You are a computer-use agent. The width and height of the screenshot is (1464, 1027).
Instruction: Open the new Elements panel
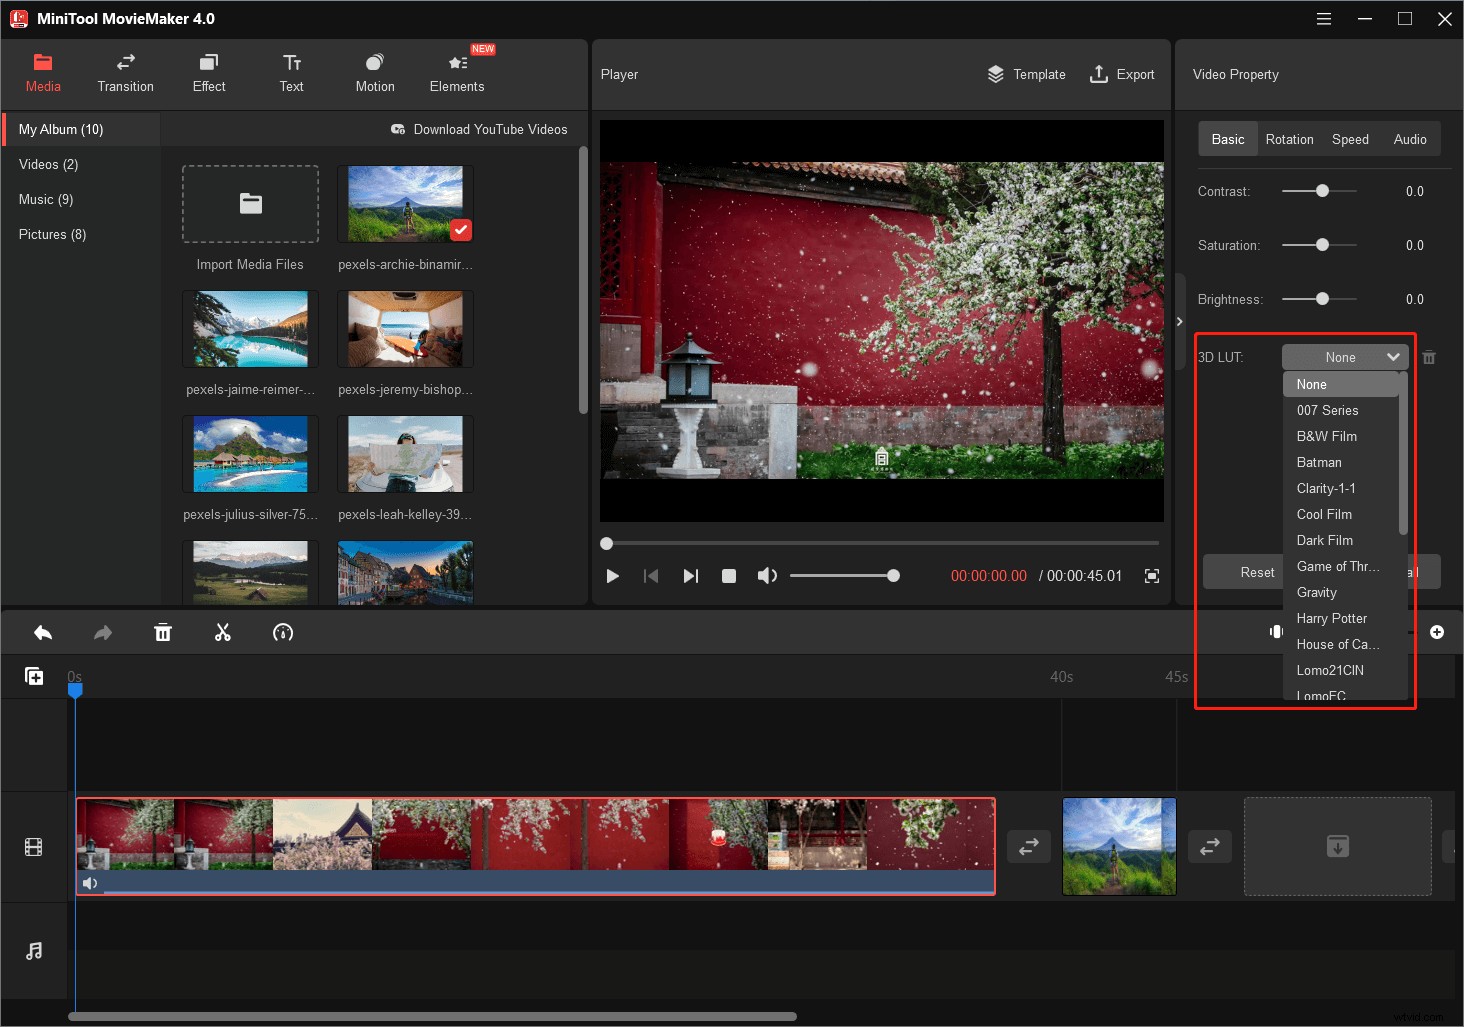click(457, 72)
